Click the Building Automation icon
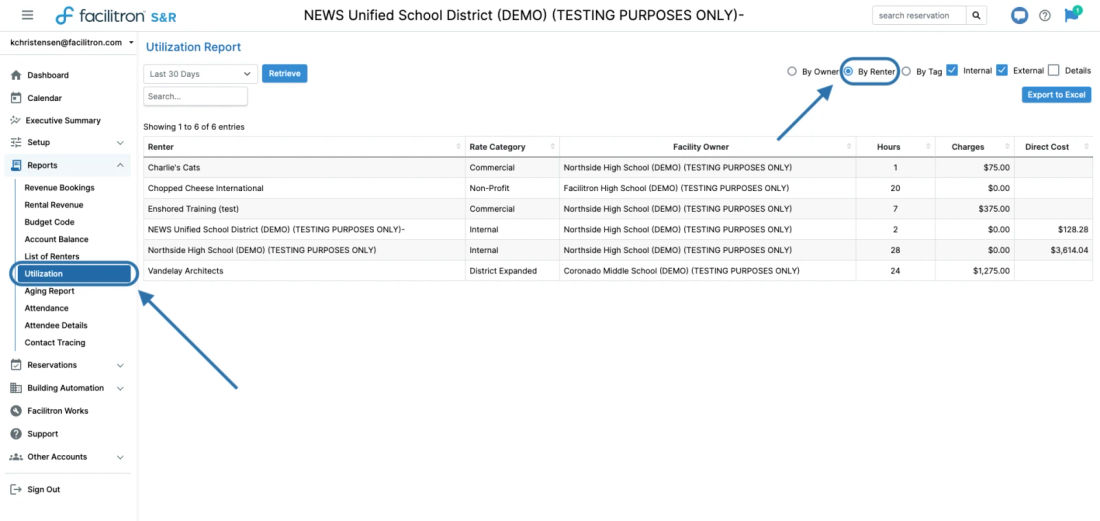1100x521 pixels. click(x=16, y=388)
